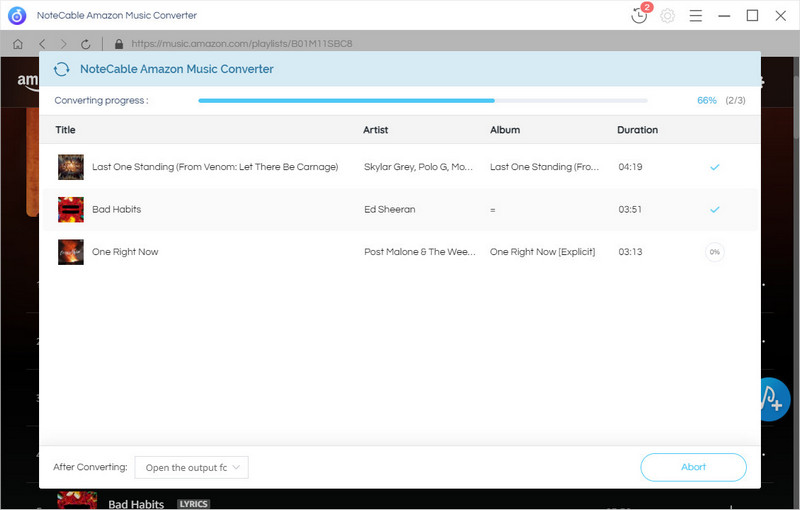Go back with the left arrow
Screen dimensions: 800x510
42,44
